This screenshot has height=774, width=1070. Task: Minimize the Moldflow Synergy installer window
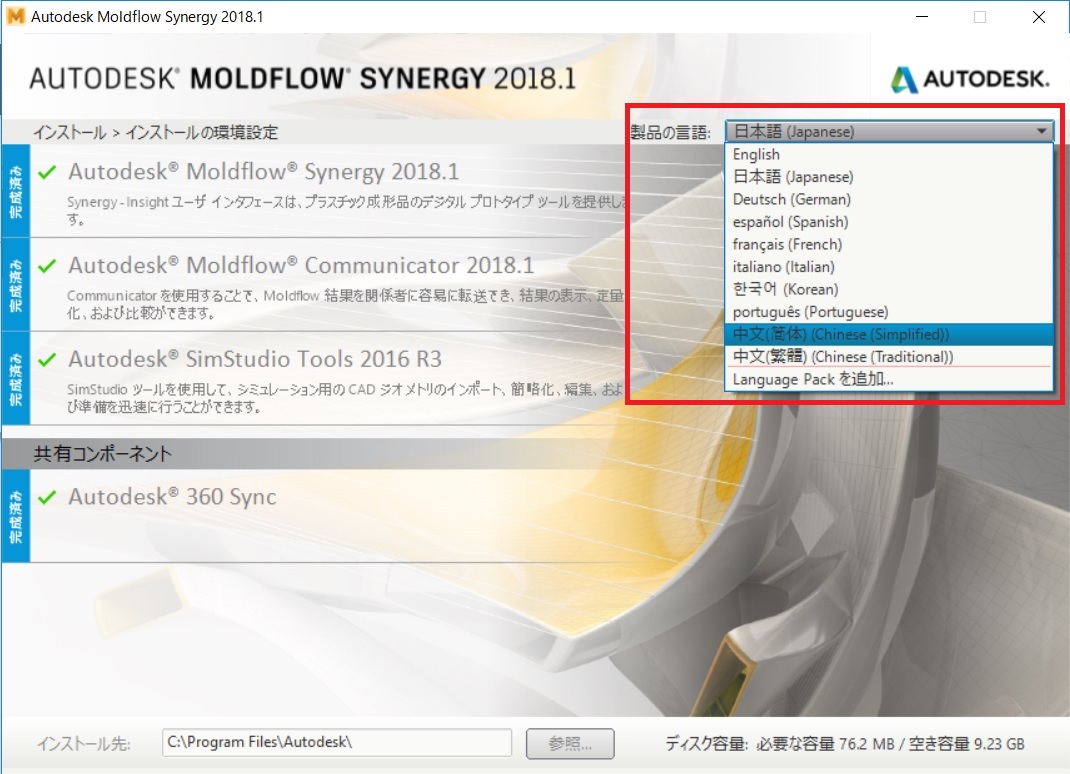click(x=922, y=16)
